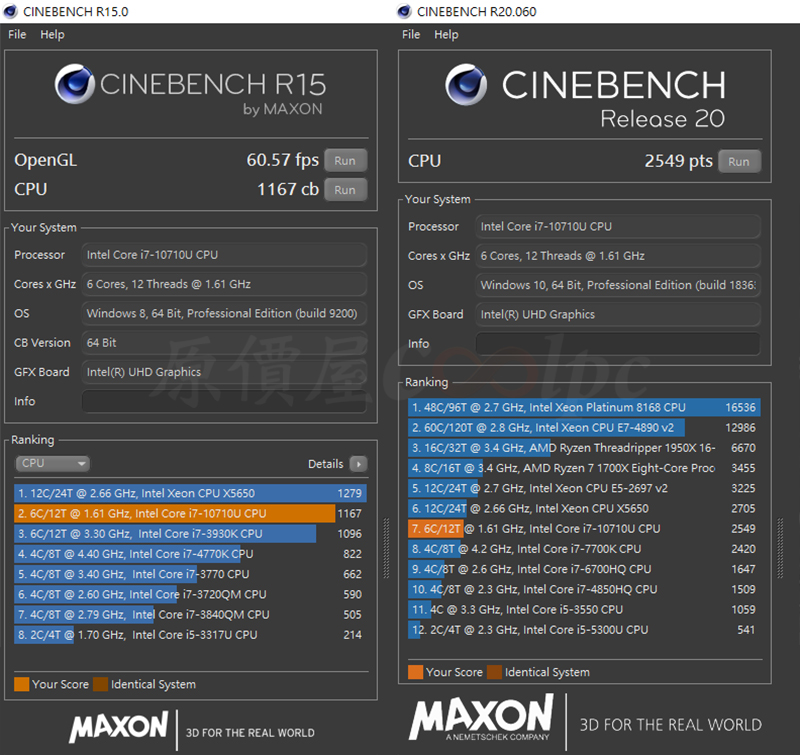Open the CPU ranking dropdown in R15
800x755 pixels.
[x=52, y=463]
